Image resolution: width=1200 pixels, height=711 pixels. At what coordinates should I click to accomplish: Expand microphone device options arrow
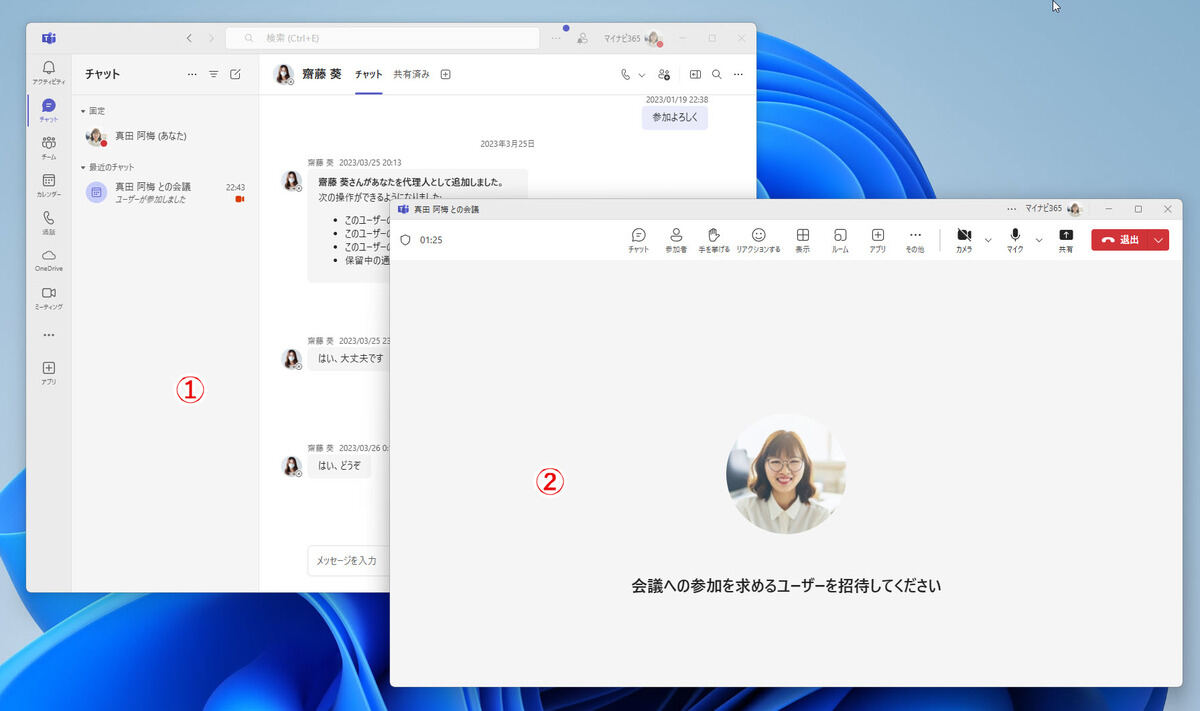pos(1039,240)
